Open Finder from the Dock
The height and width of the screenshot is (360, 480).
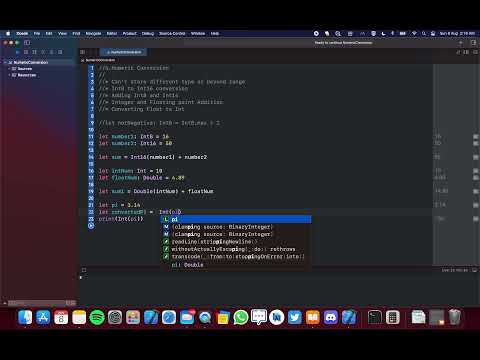[25, 317]
